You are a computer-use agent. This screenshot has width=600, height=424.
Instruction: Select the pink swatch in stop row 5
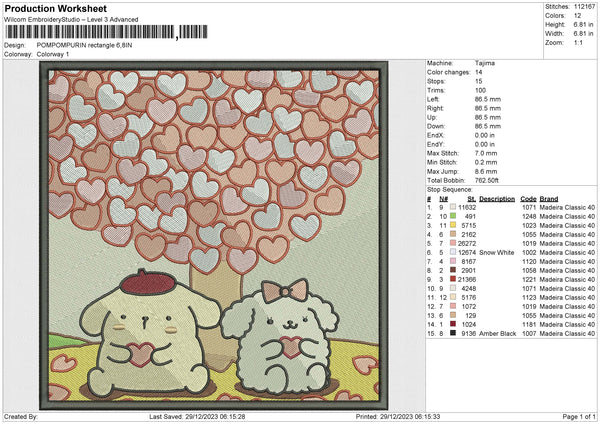(x=453, y=243)
